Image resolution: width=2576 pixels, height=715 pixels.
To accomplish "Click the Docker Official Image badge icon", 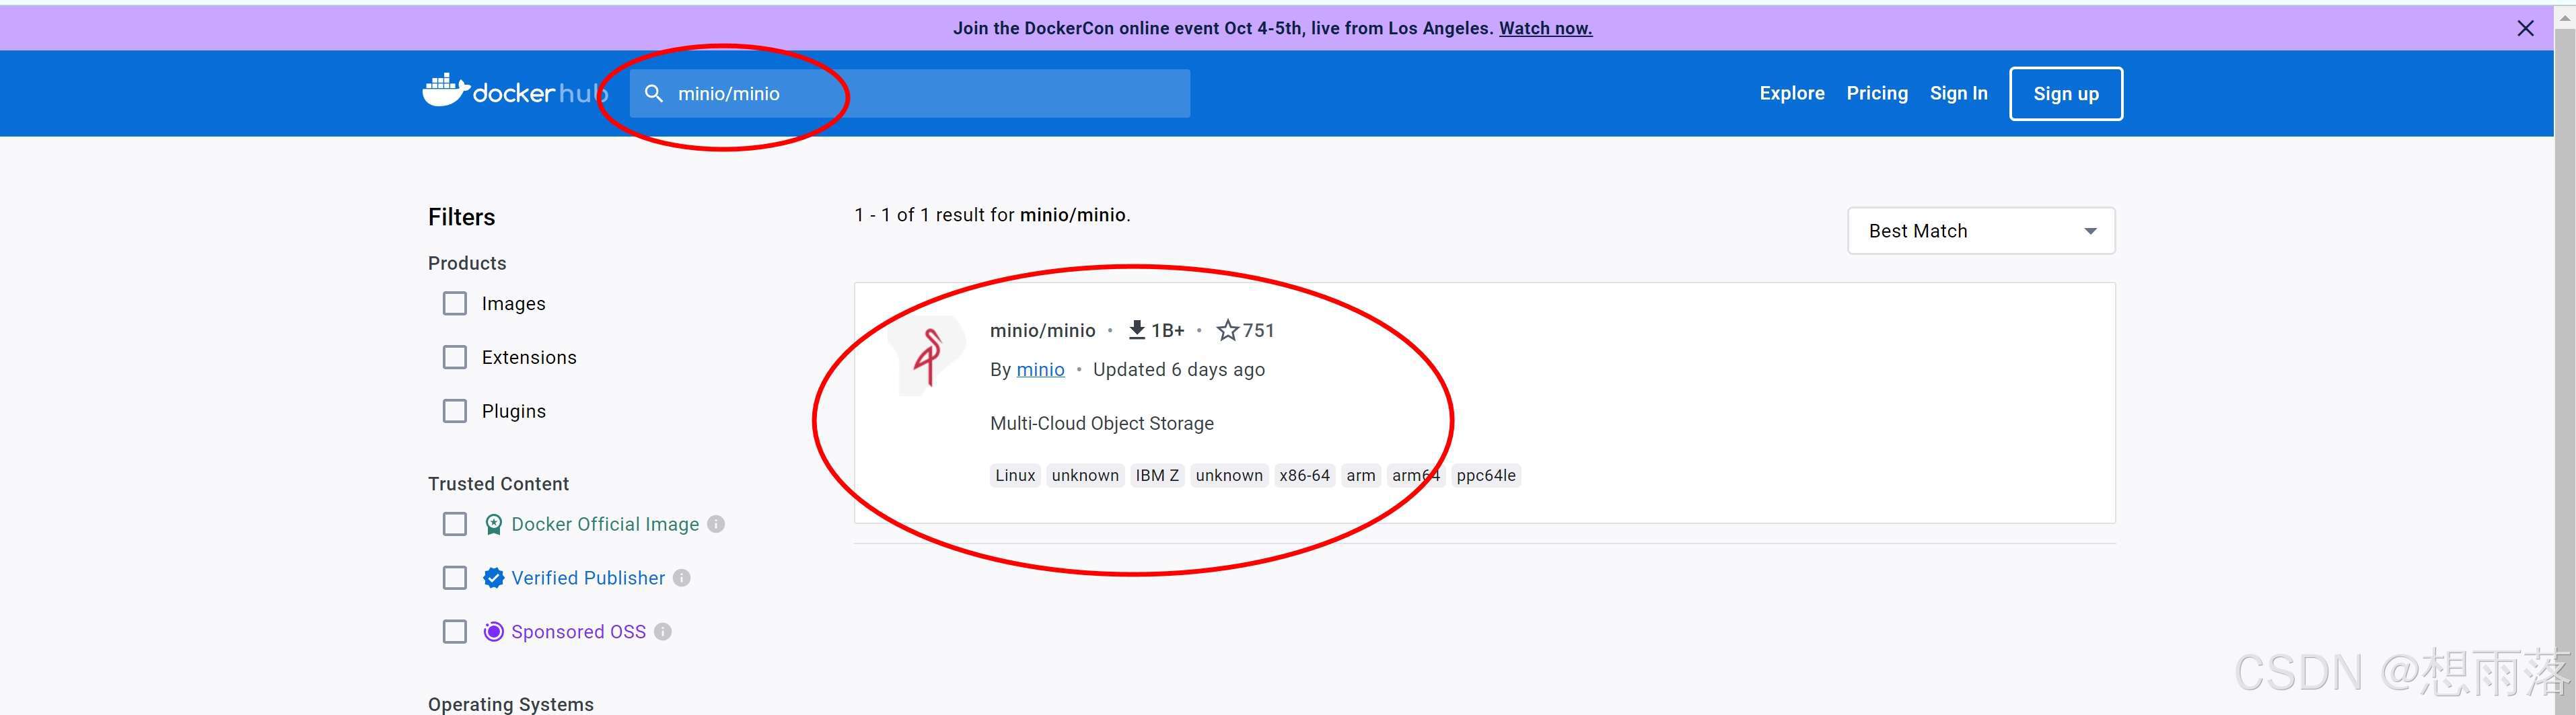I will pyautogui.click(x=493, y=524).
